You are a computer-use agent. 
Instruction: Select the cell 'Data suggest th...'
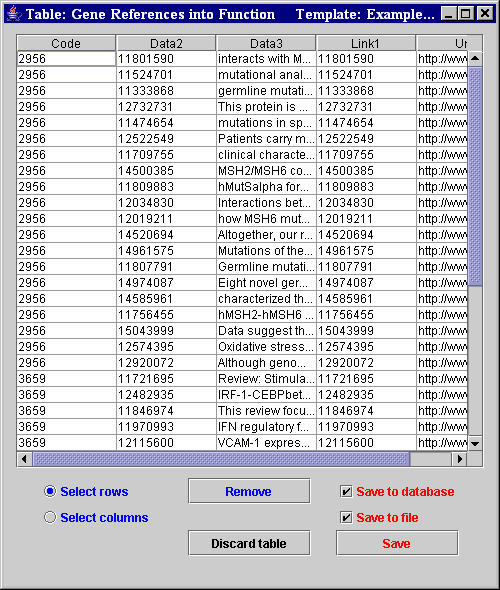266,331
